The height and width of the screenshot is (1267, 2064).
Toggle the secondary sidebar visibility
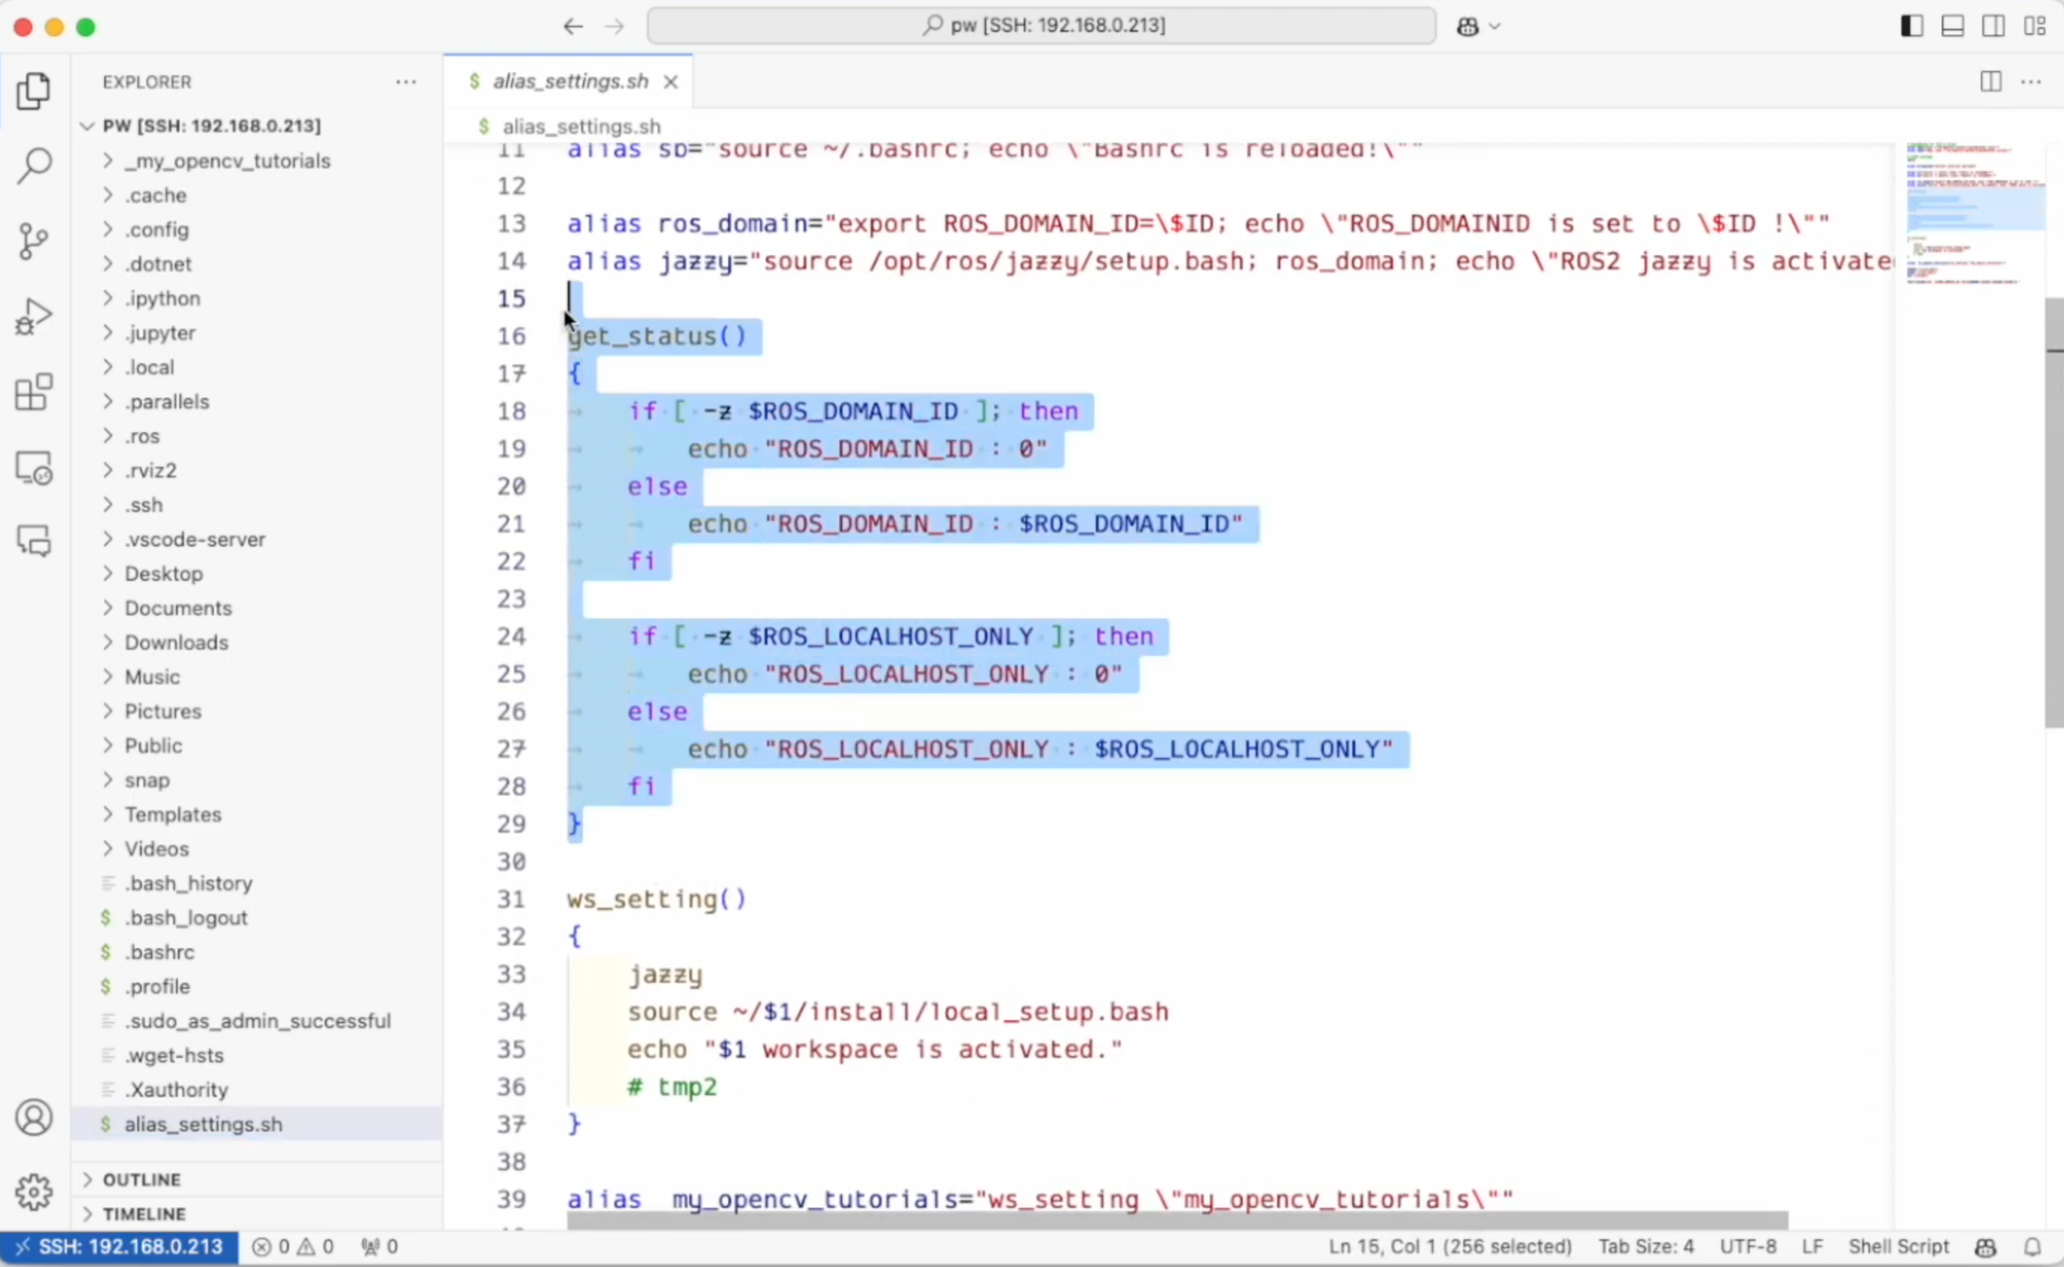(1993, 26)
